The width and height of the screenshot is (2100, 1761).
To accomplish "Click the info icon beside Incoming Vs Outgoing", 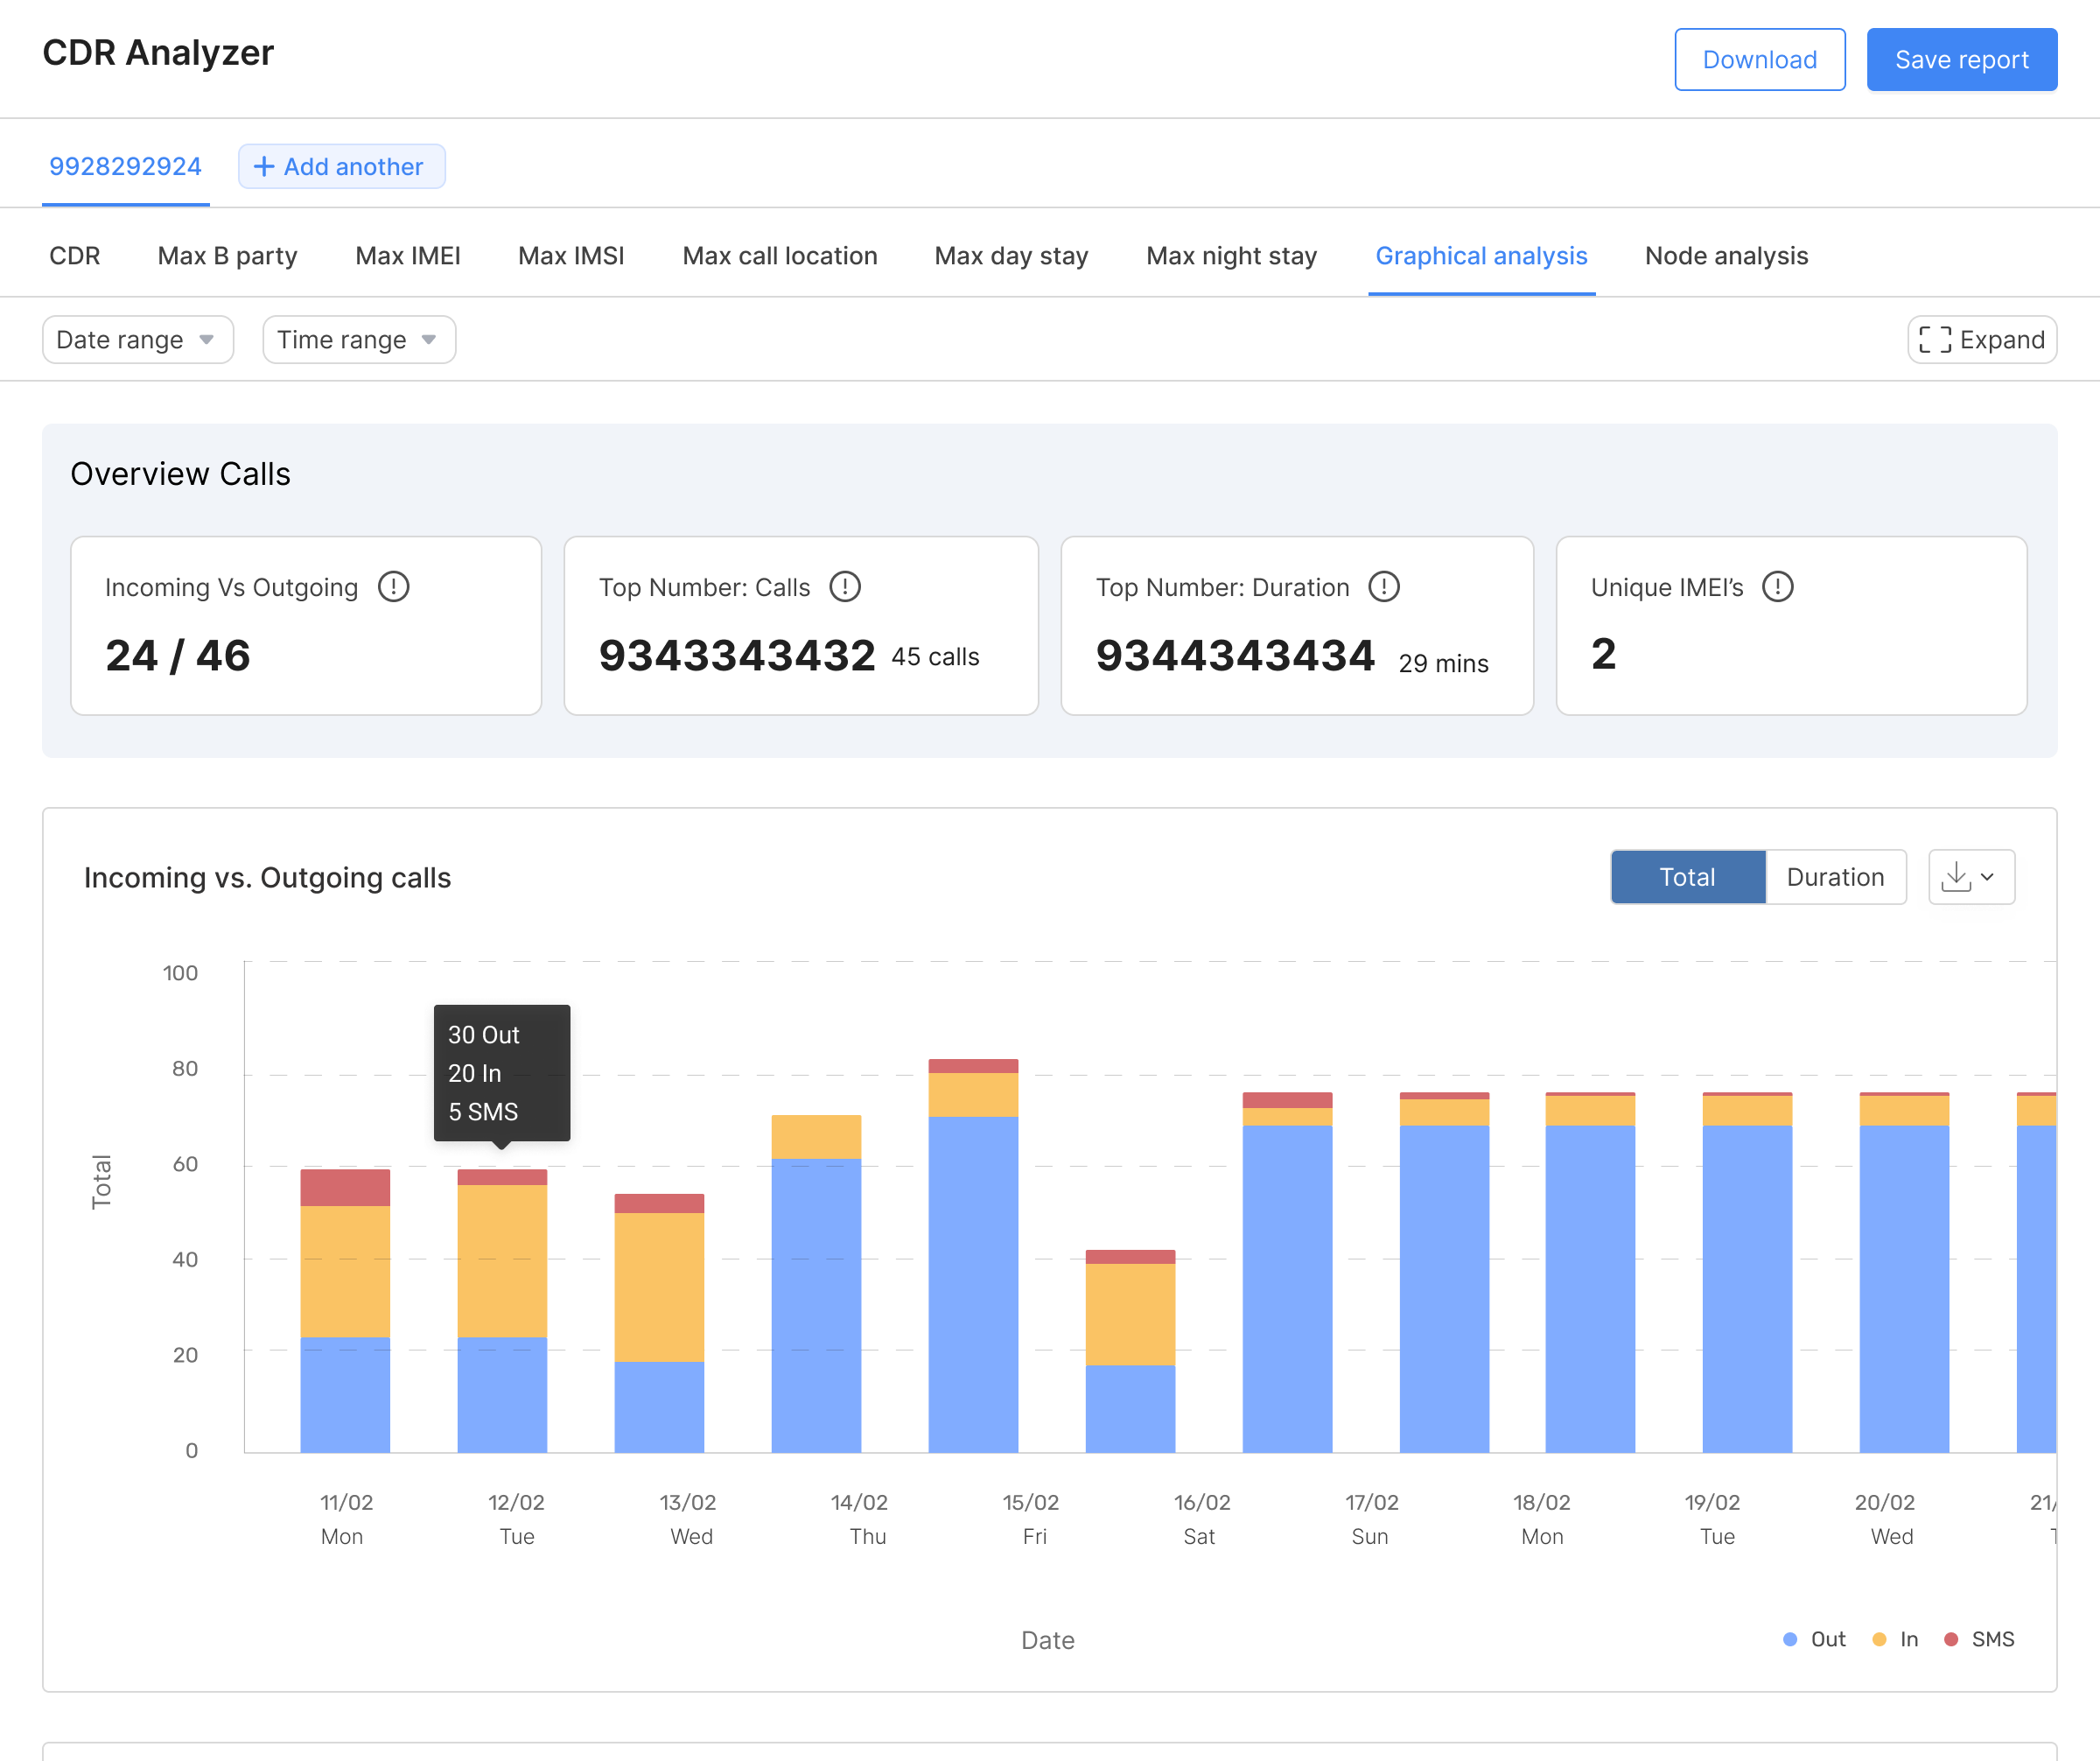I will click(393, 587).
